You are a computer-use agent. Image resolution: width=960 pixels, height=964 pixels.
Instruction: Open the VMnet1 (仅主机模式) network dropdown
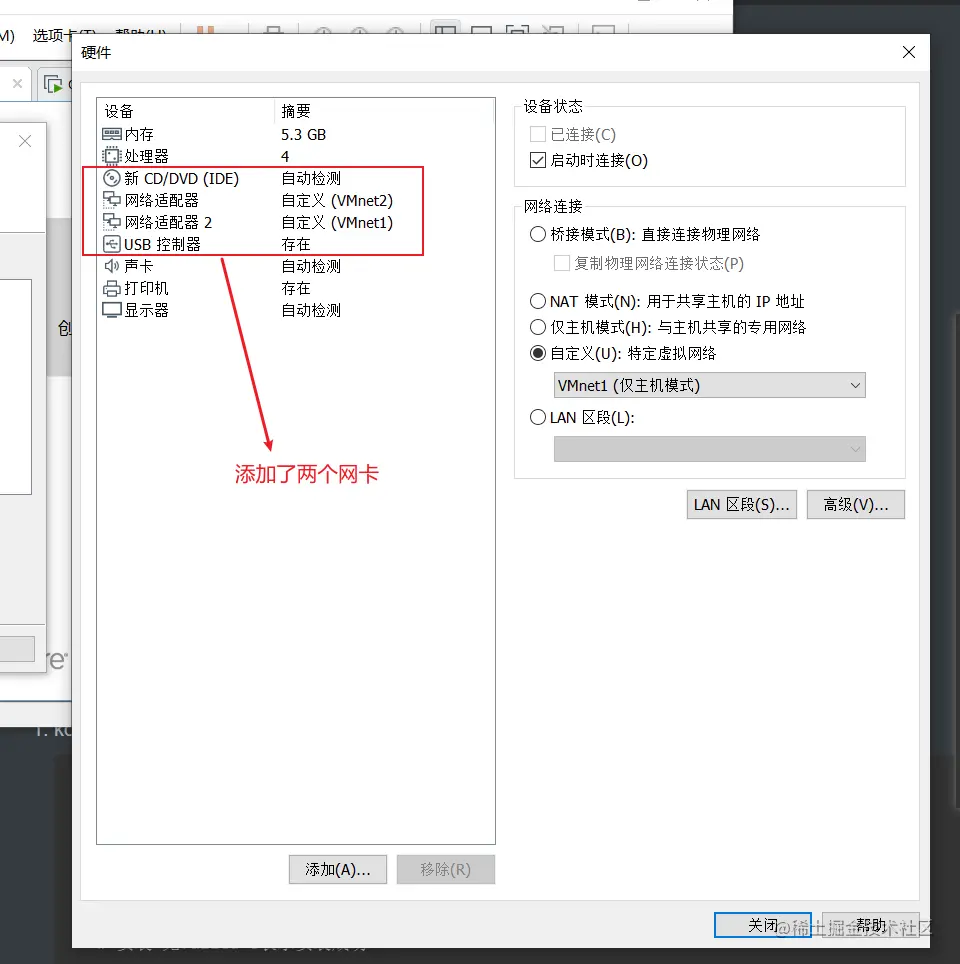(x=709, y=385)
